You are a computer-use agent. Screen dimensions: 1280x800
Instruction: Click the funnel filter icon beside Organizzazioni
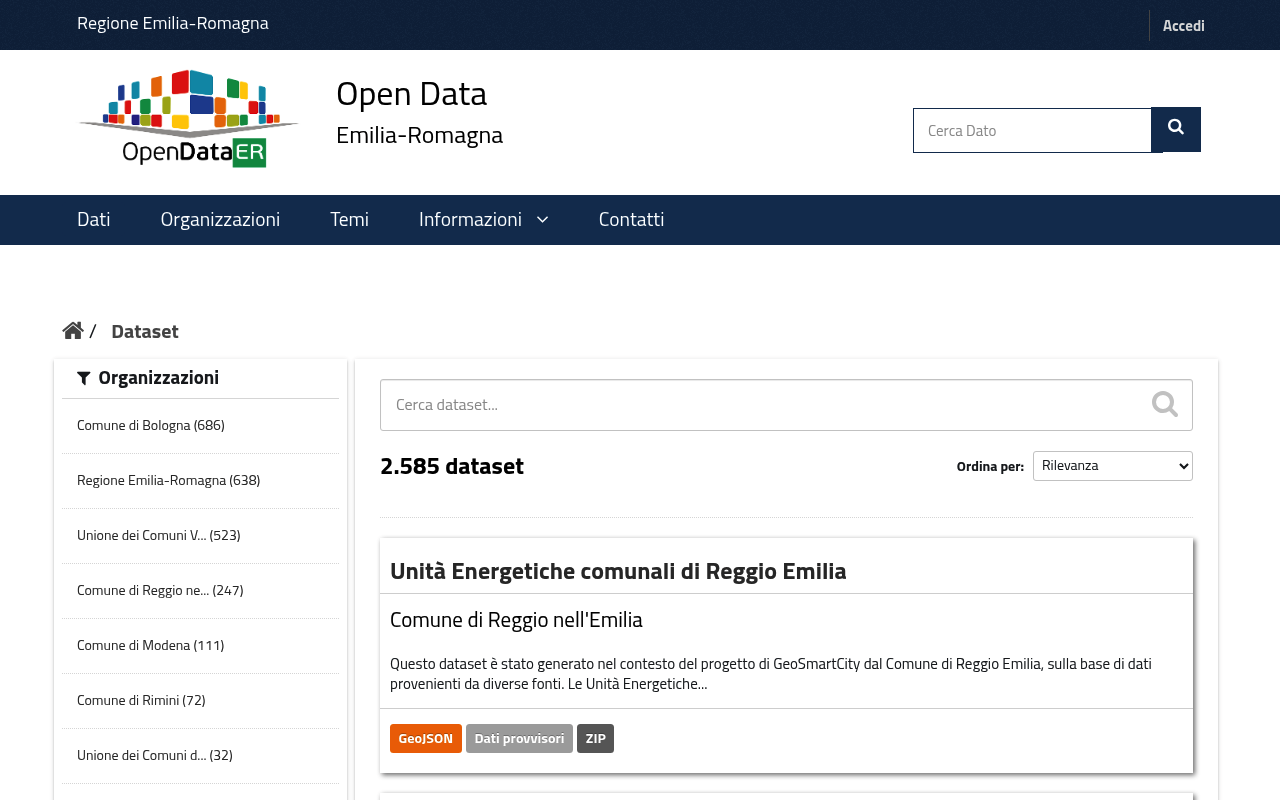[84, 378]
